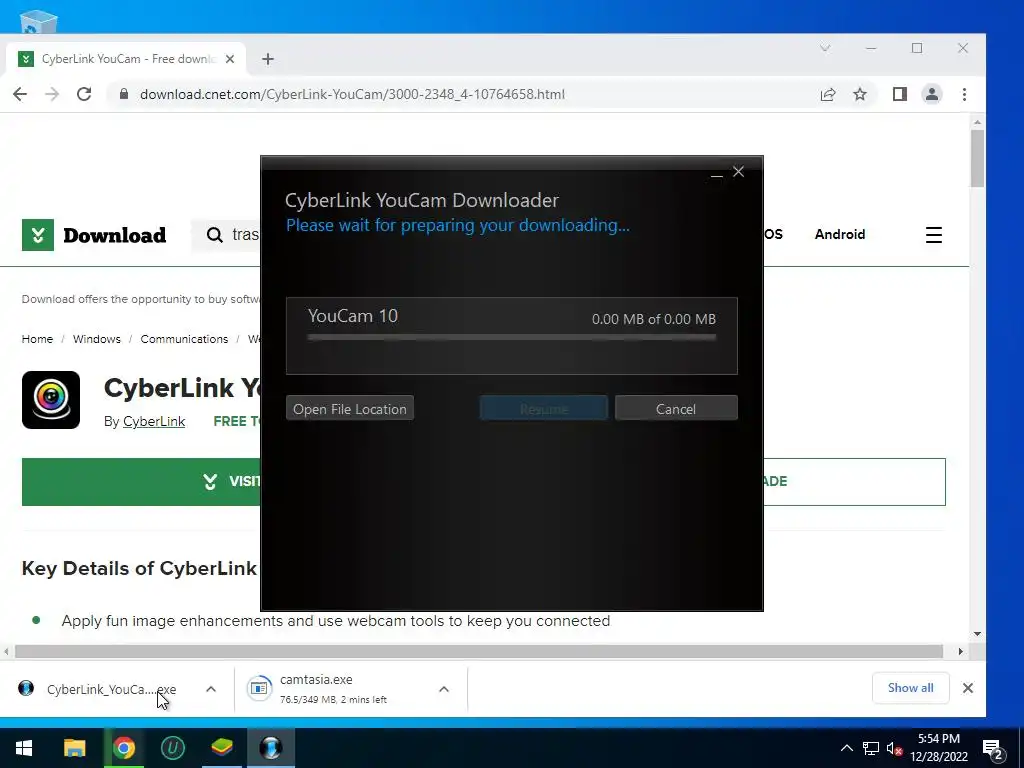Click the disabled Resume button
The image size is (1024, 768).
pos(543,408)
